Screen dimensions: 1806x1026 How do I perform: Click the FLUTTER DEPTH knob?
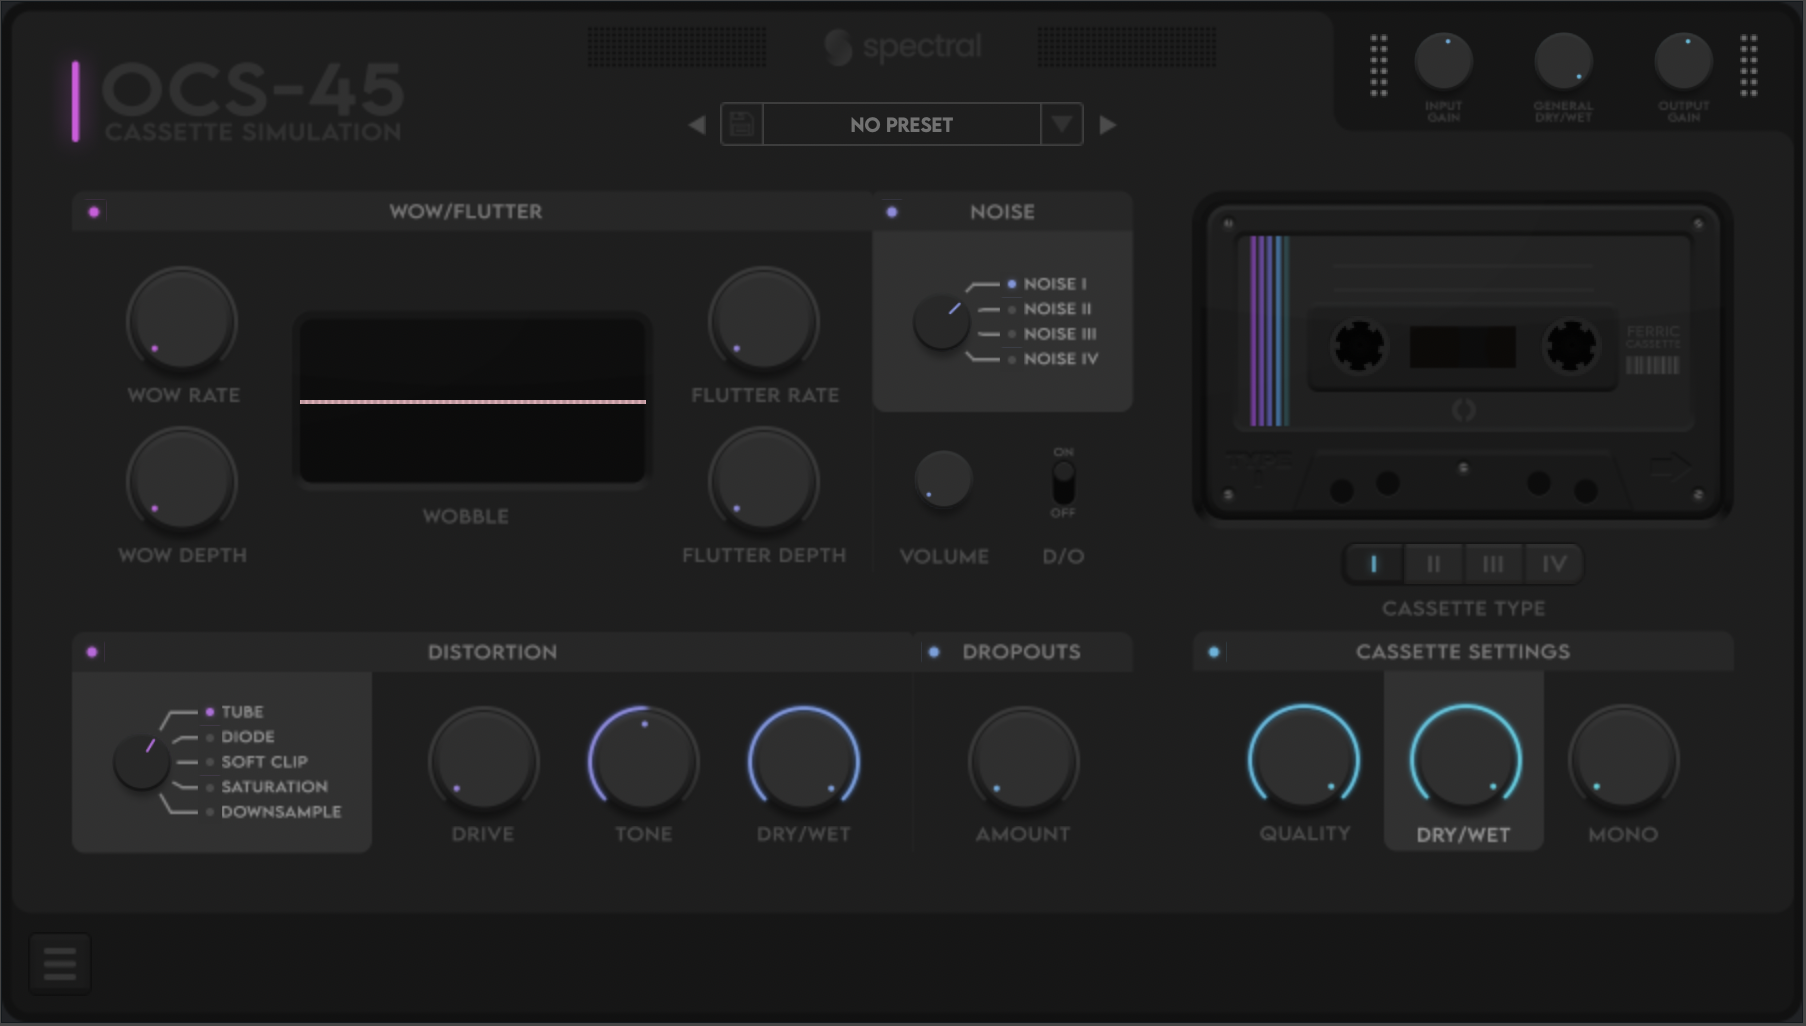tap(764, 481)
